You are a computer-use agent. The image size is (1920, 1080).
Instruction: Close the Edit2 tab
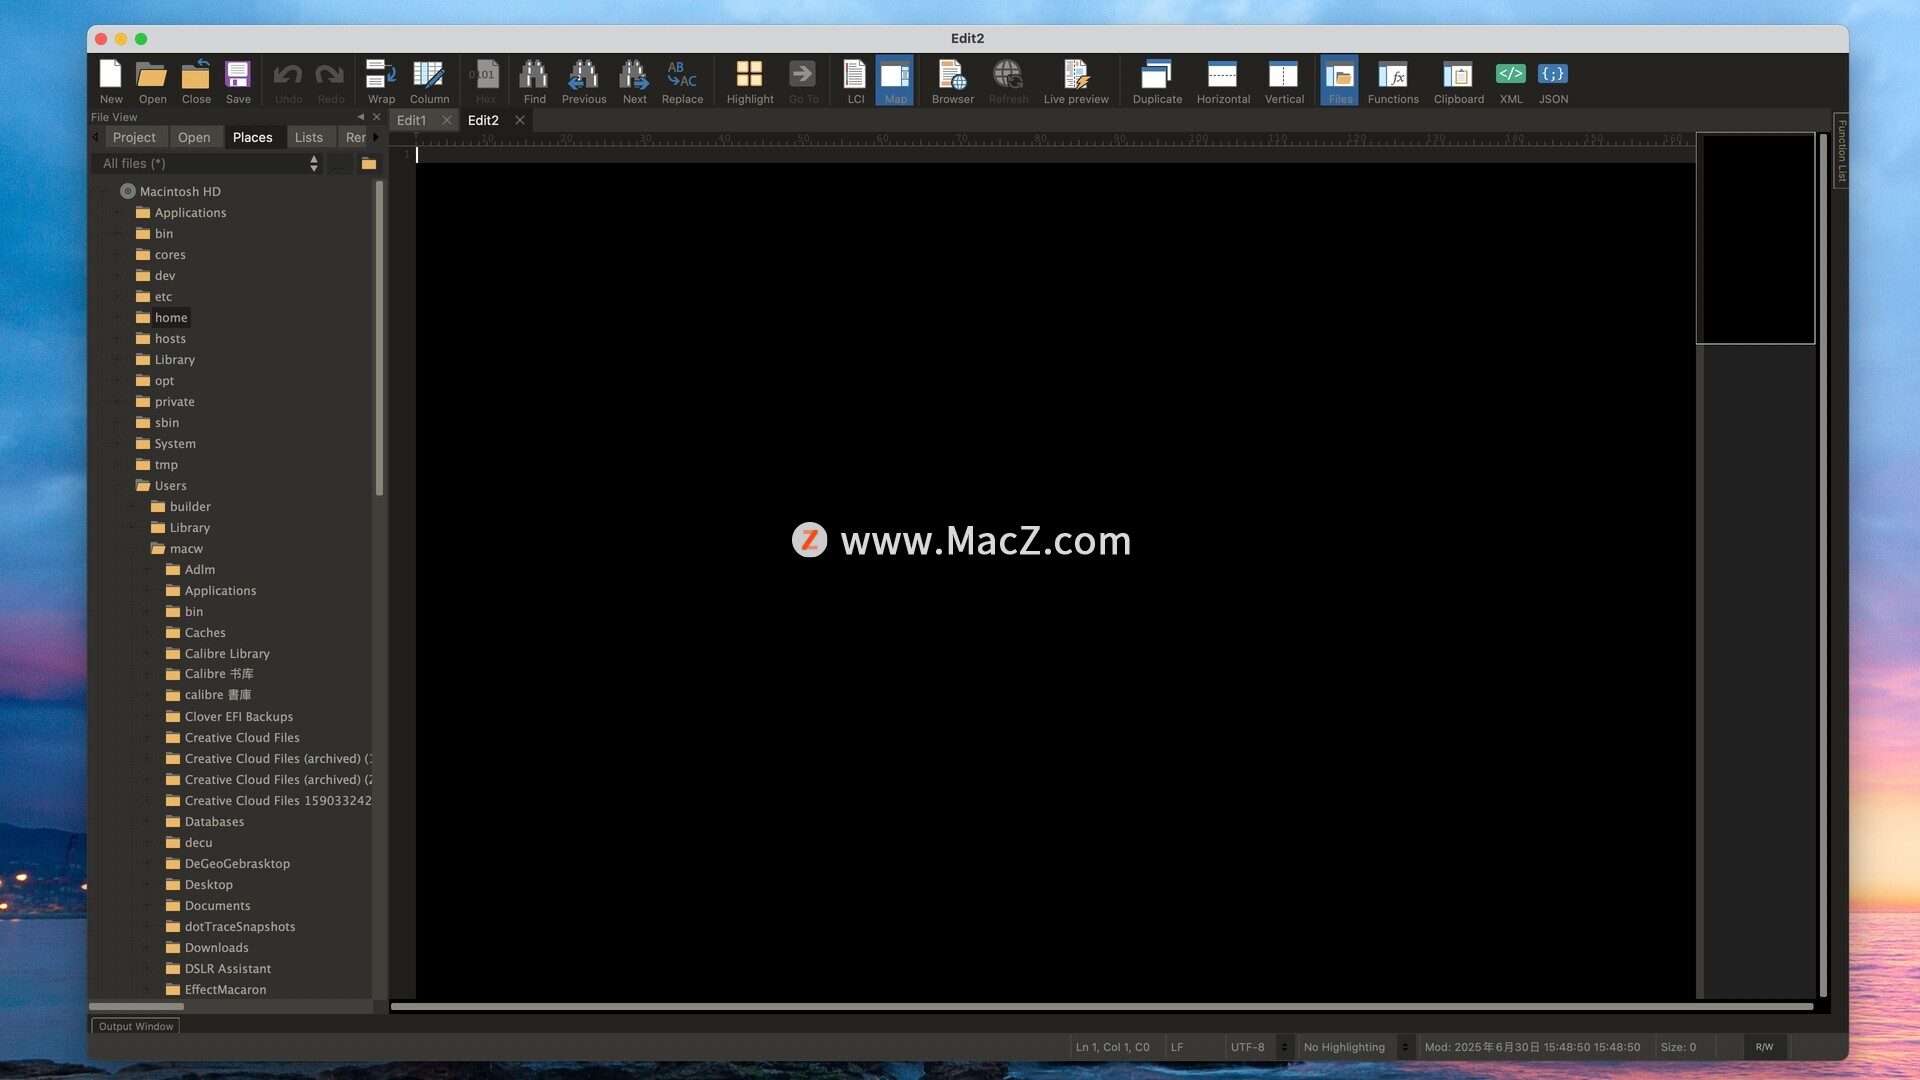click(520, 120)
